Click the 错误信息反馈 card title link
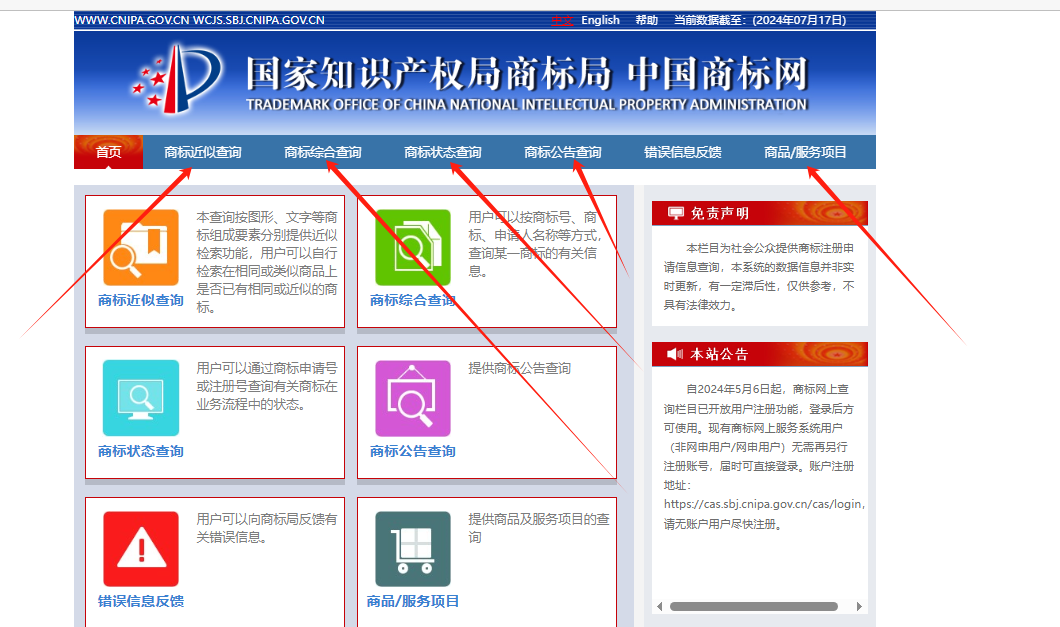The height and width of the screenshot is (627, 1060). [141, 601]
